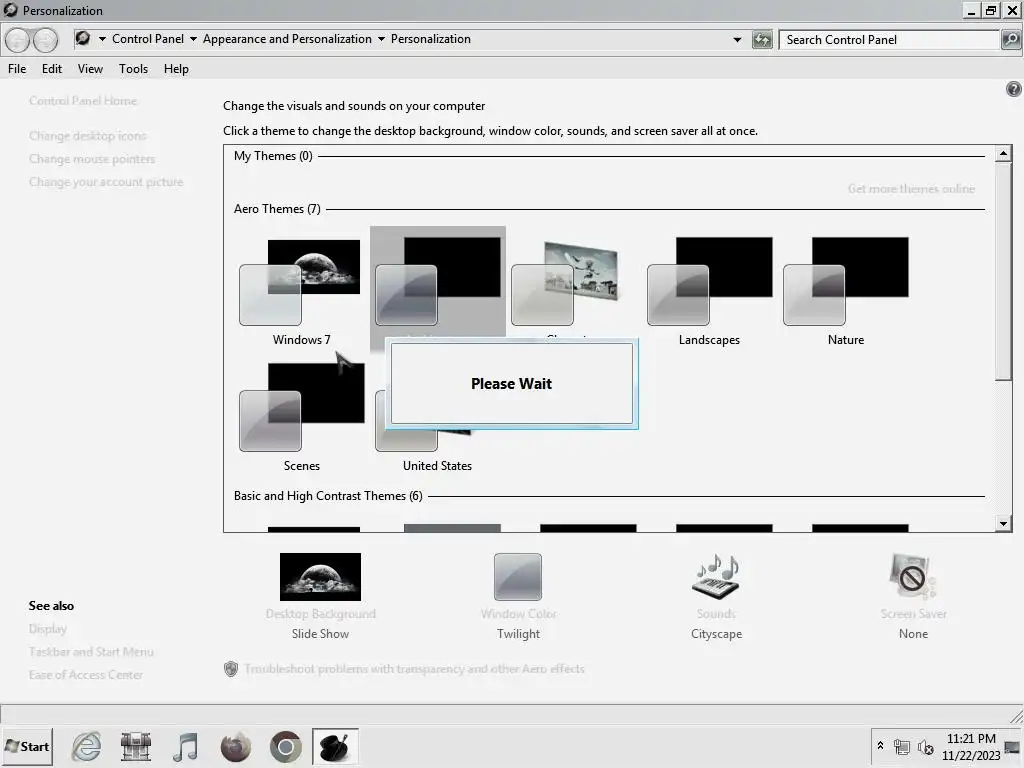
Task: Open the View menu
Action: [90, 69]
